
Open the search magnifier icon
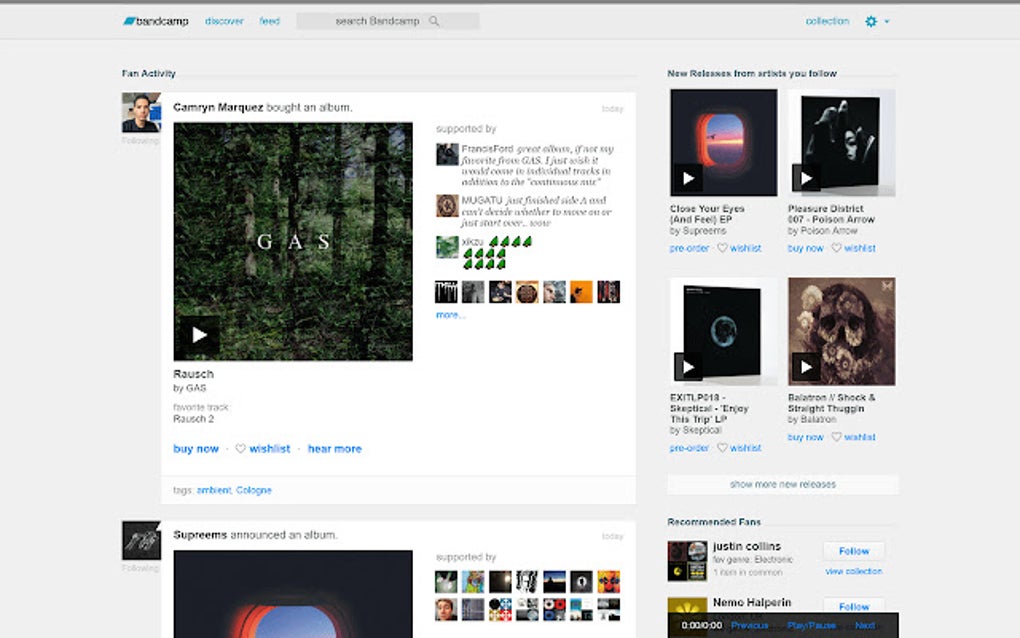[x=434, y=20]
